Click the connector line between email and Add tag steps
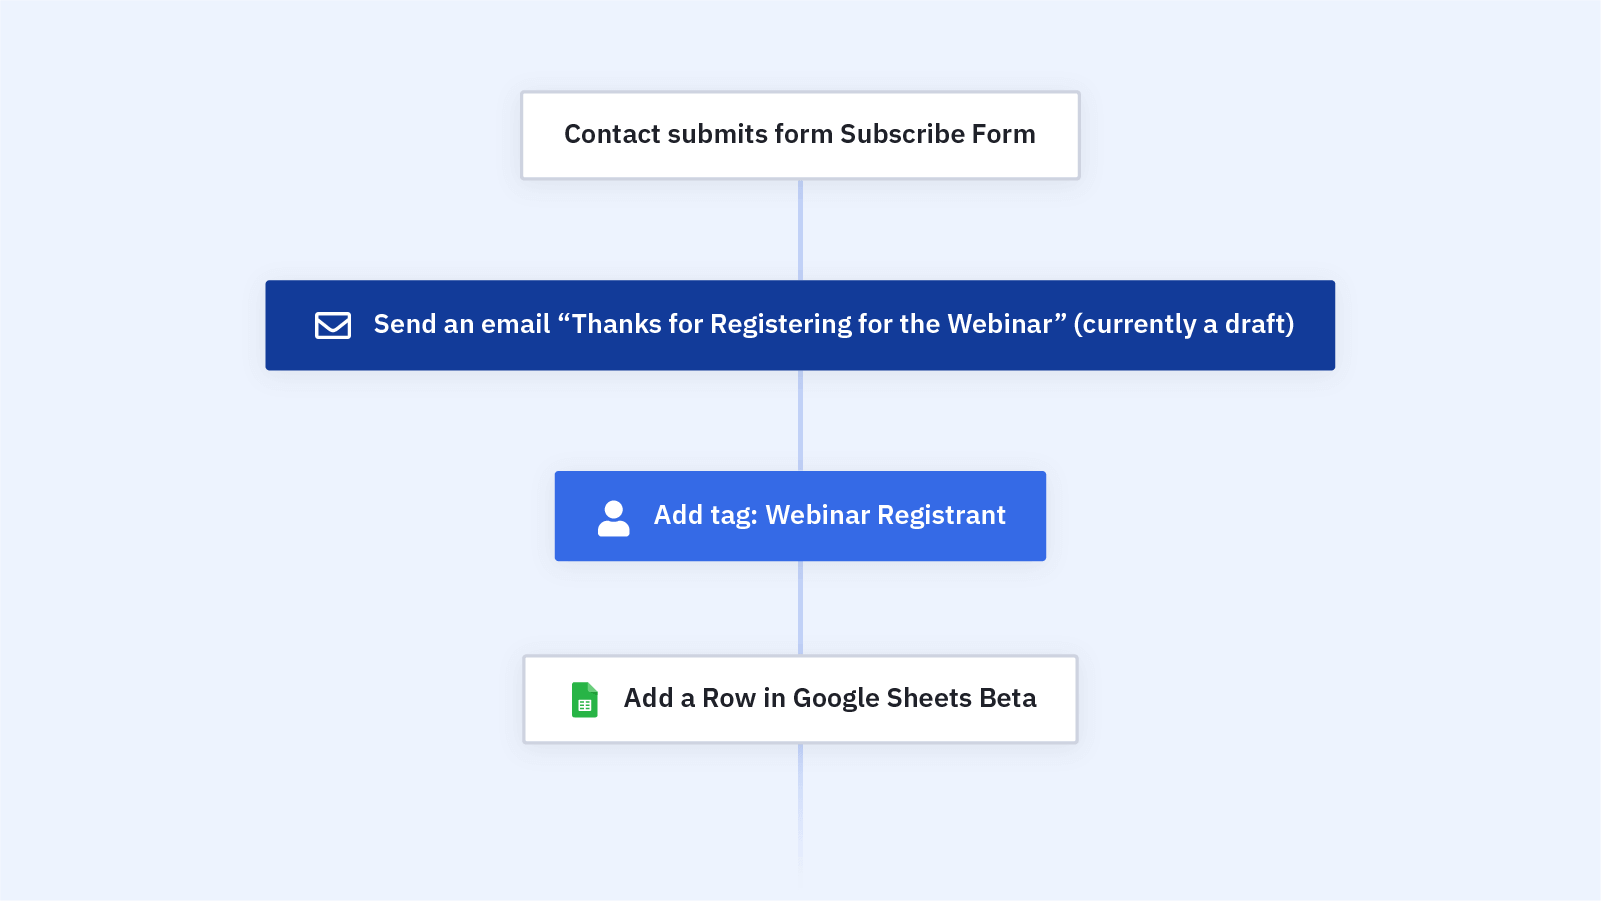 (x=800, y=421)
